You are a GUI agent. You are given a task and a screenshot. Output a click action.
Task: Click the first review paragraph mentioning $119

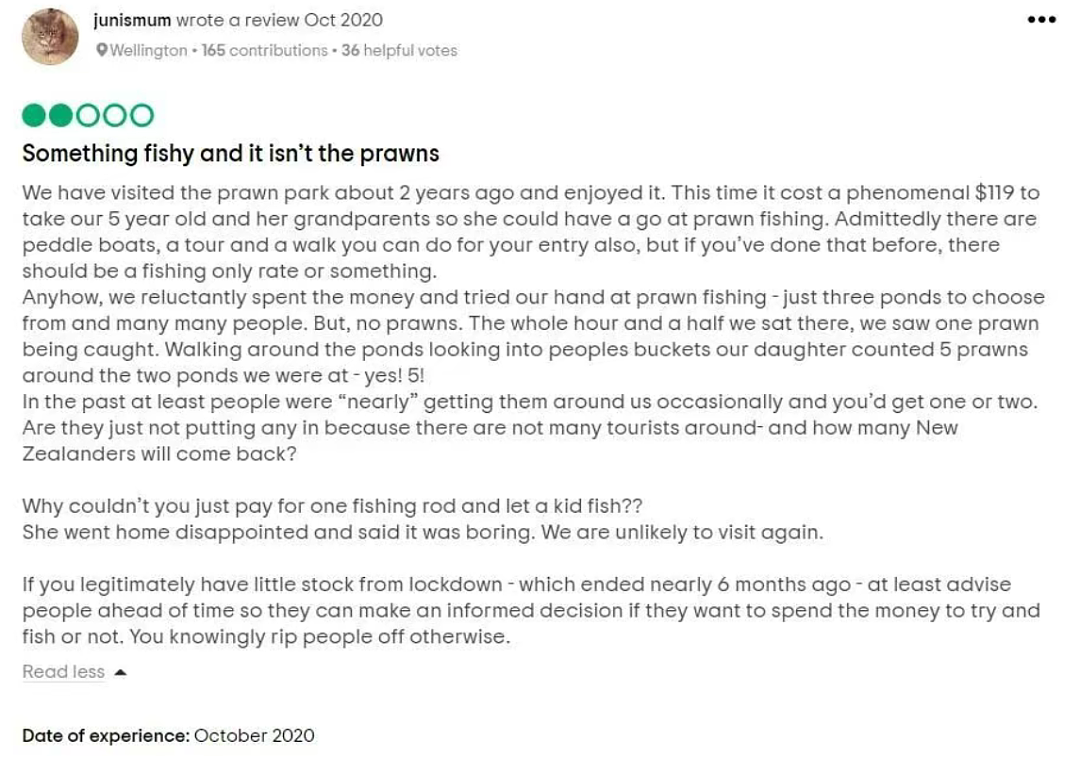tap(530, 232)
